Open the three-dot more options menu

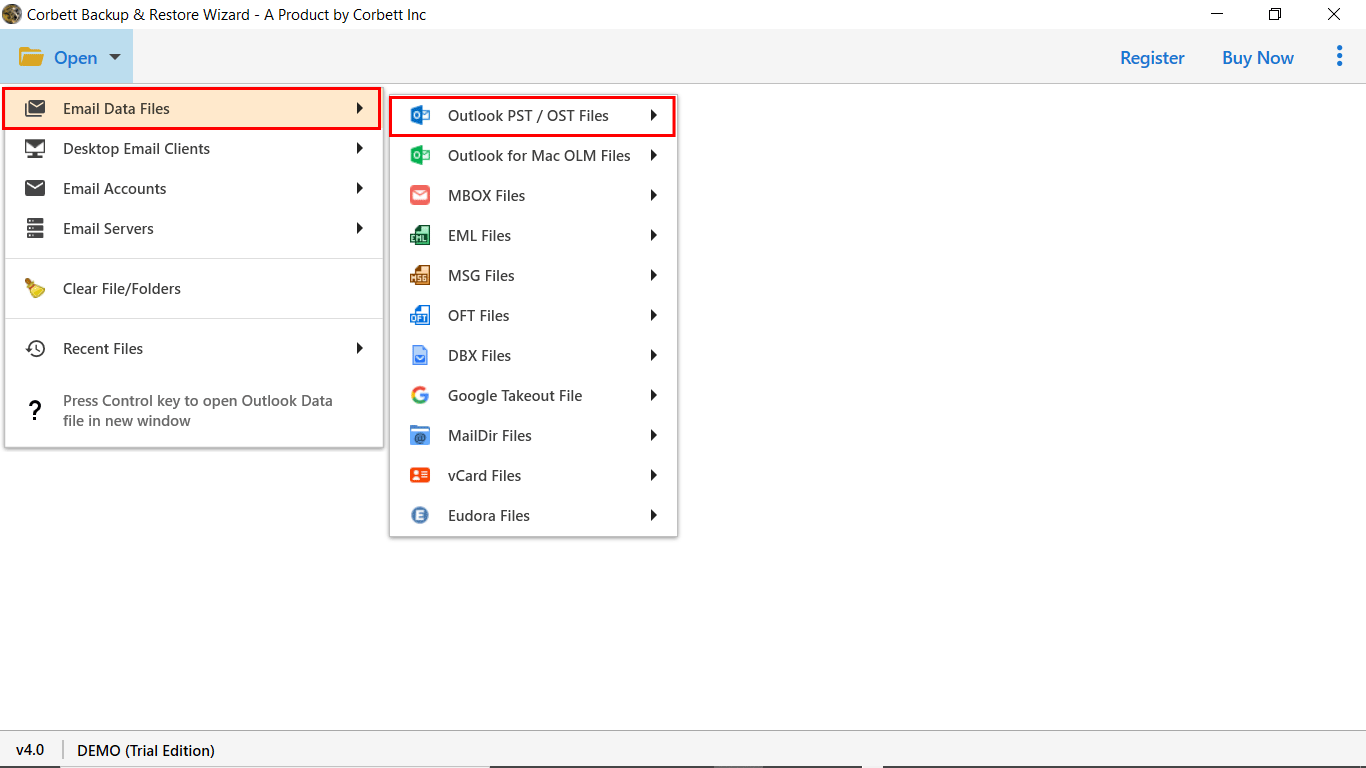[1339, 57]
